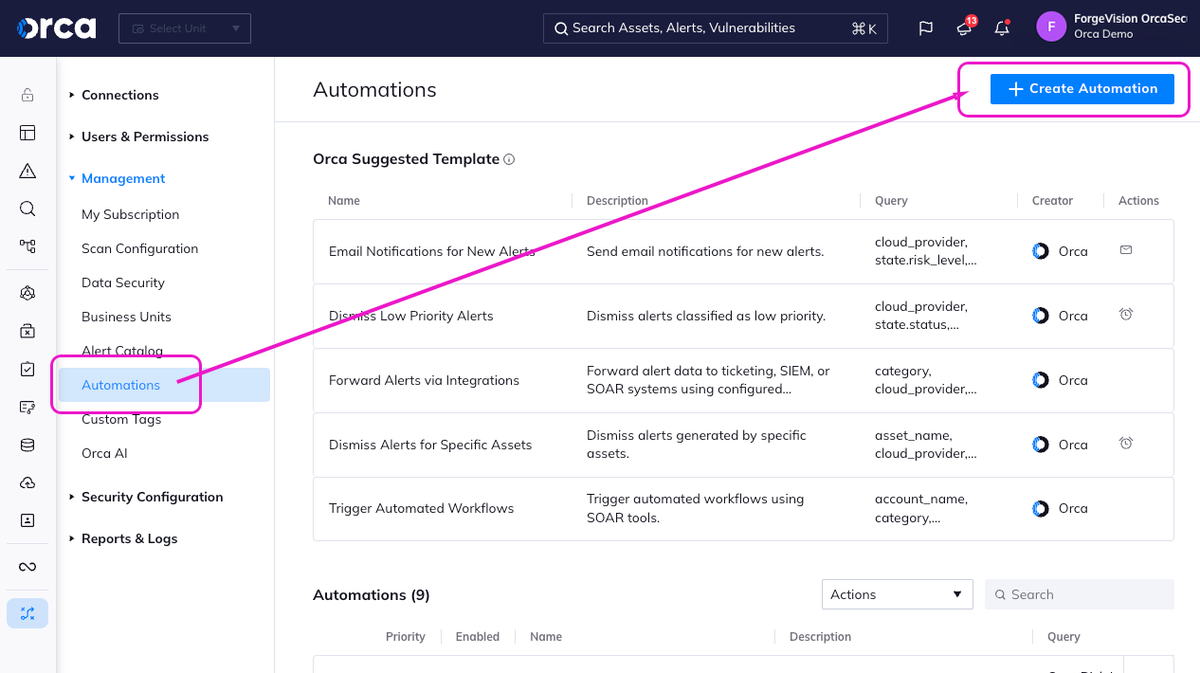Click magnifier icon in Automations search field
This screenshot has height=673, width=1200.
[x=1000, y=594]
